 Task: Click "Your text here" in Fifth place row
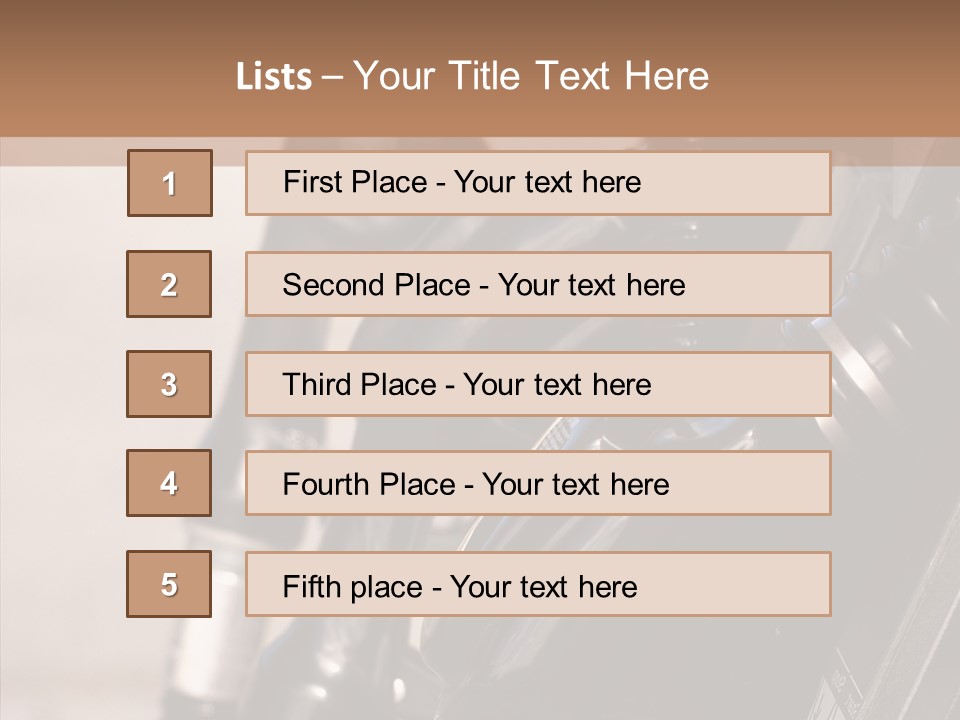[x=543, y=586]
